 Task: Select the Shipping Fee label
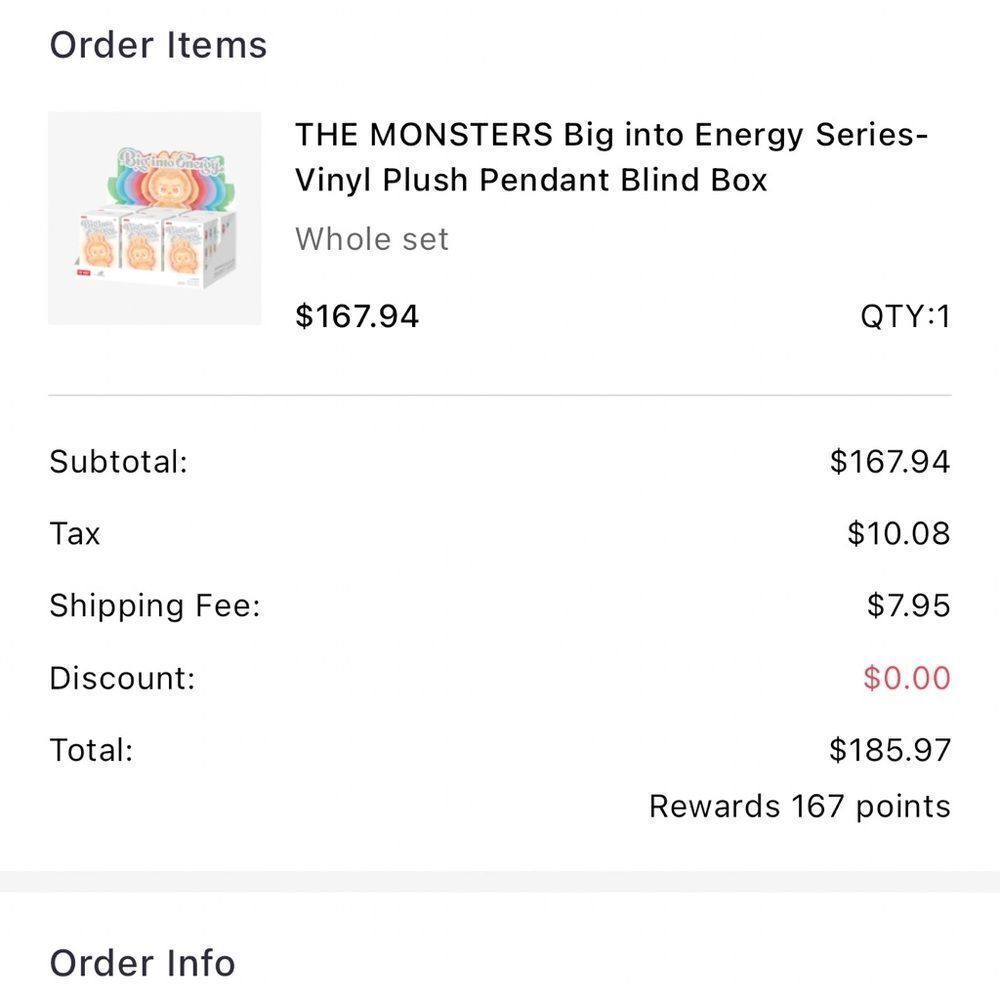point(155,605)
